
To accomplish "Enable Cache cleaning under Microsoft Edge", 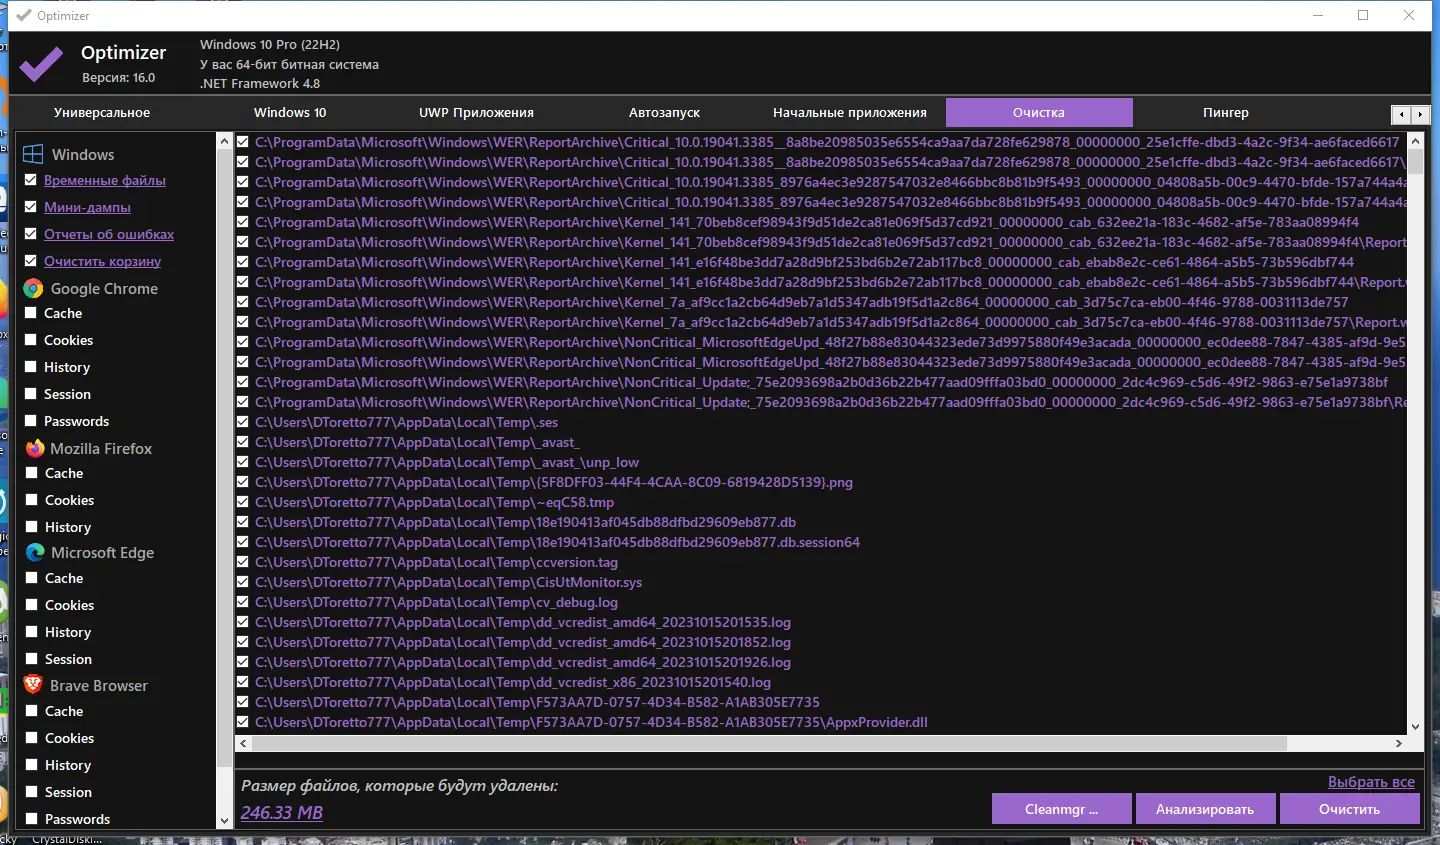I will tap(32, 578).
